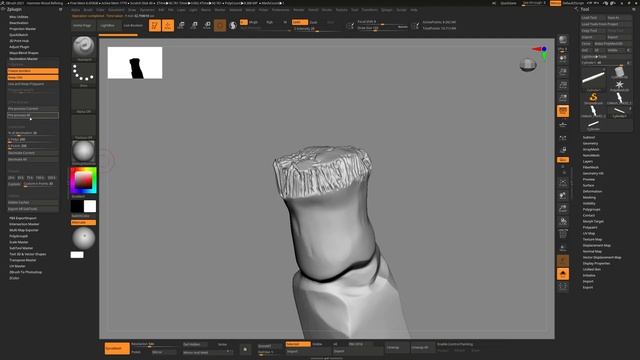Expand the Subtool subpalette
The width and height of the screenshot is (640, 360).
point(589,138)
